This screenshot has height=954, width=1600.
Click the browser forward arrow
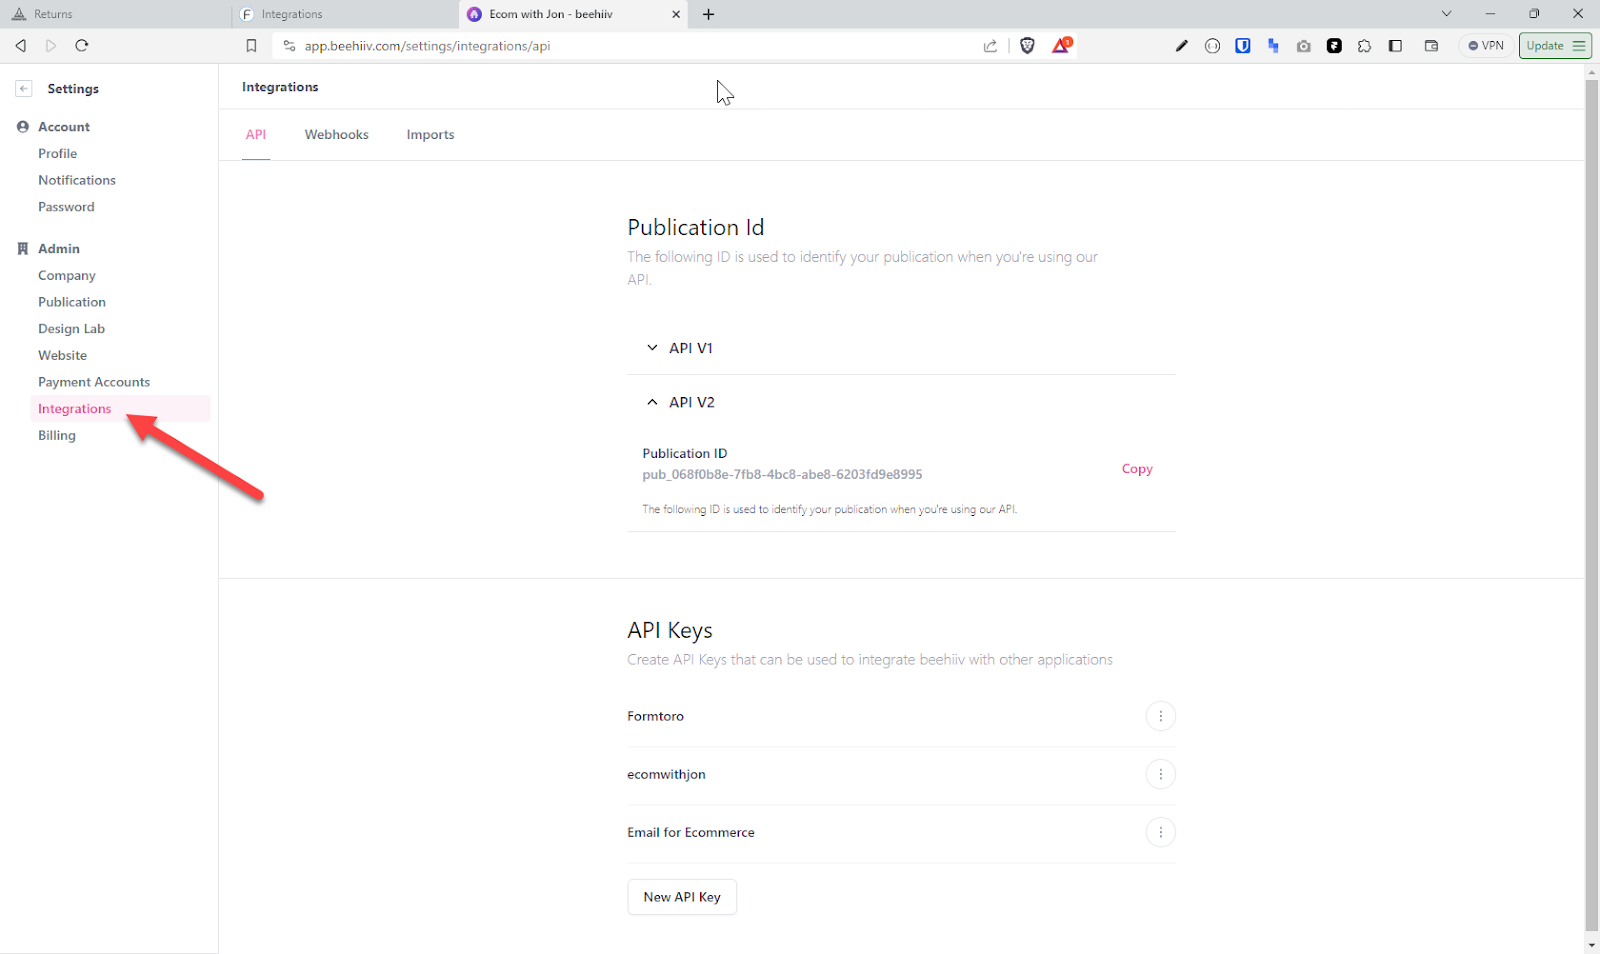click(51, 46)
